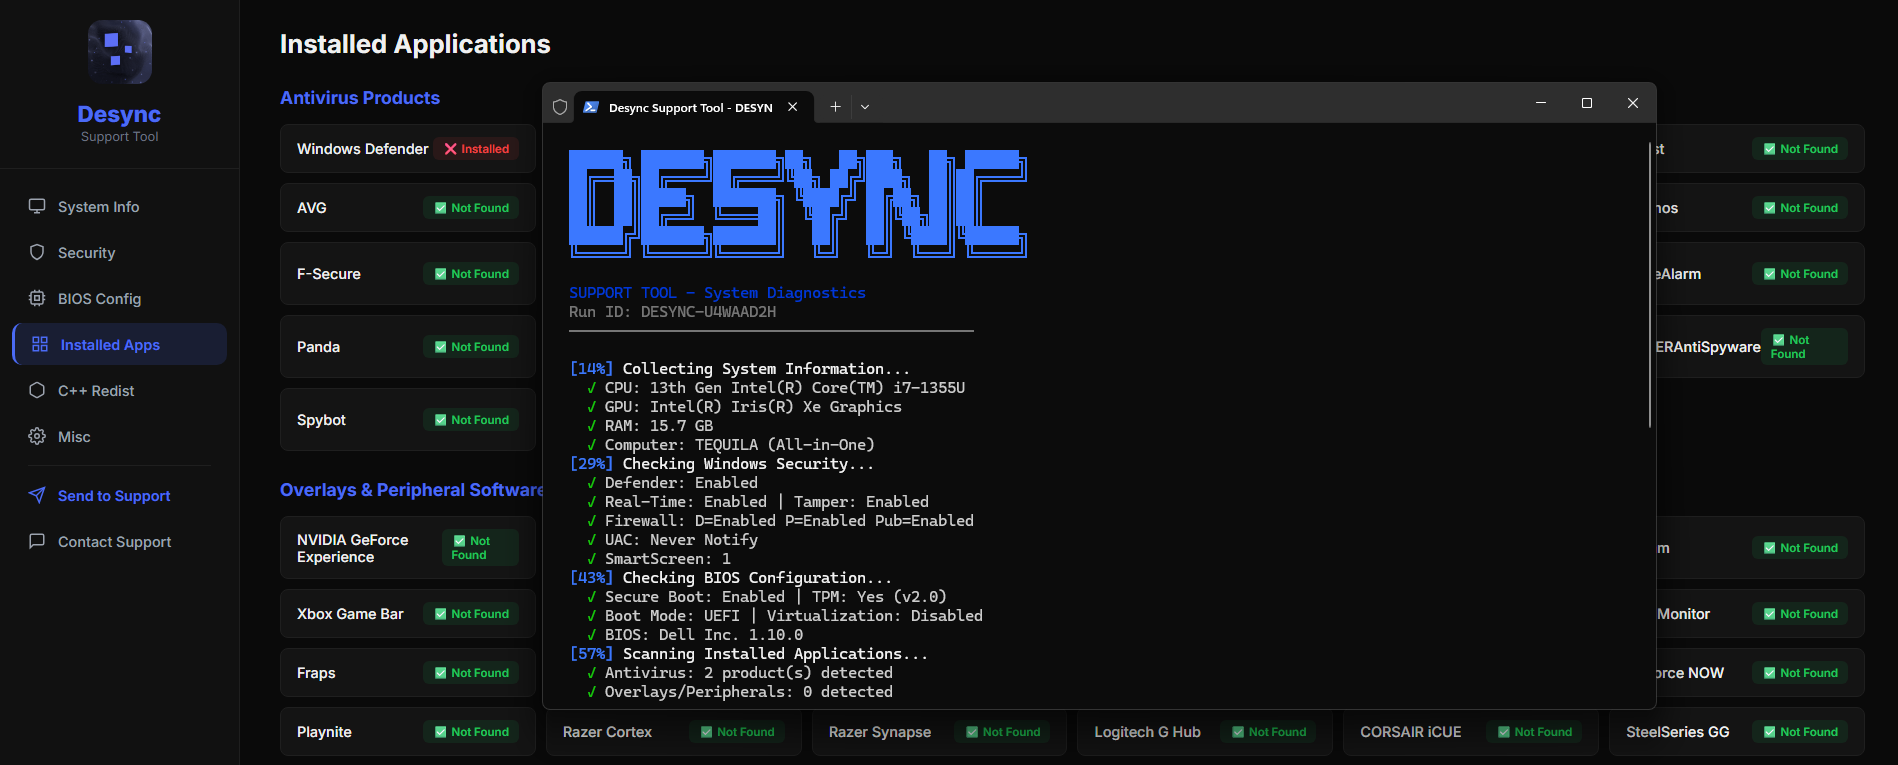
Task: Click the SteelSeries GG entry
Action: 1737,732
